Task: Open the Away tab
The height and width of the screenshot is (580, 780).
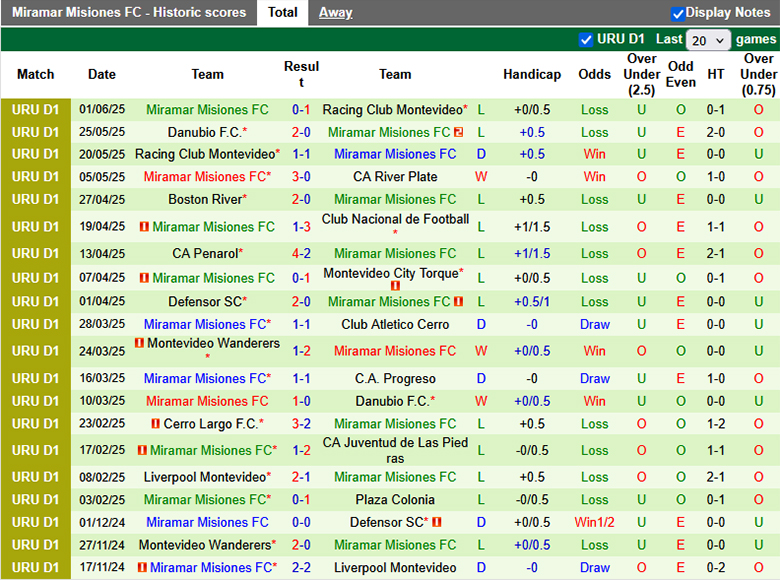Action: point(335,12)
